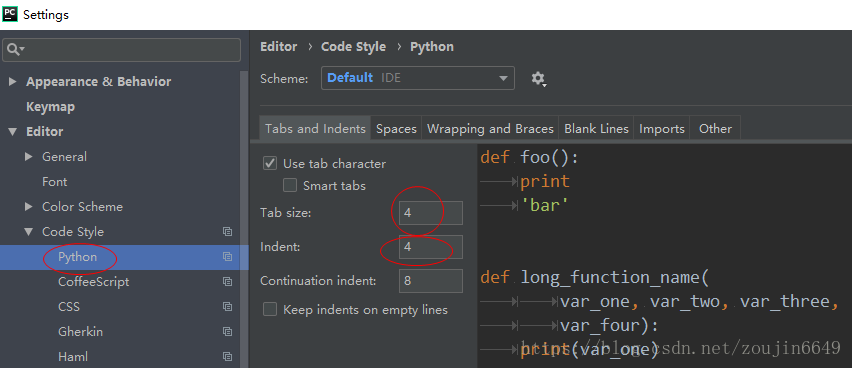Click the Indent input field
The image size is (852, 368).
(431, 247)
